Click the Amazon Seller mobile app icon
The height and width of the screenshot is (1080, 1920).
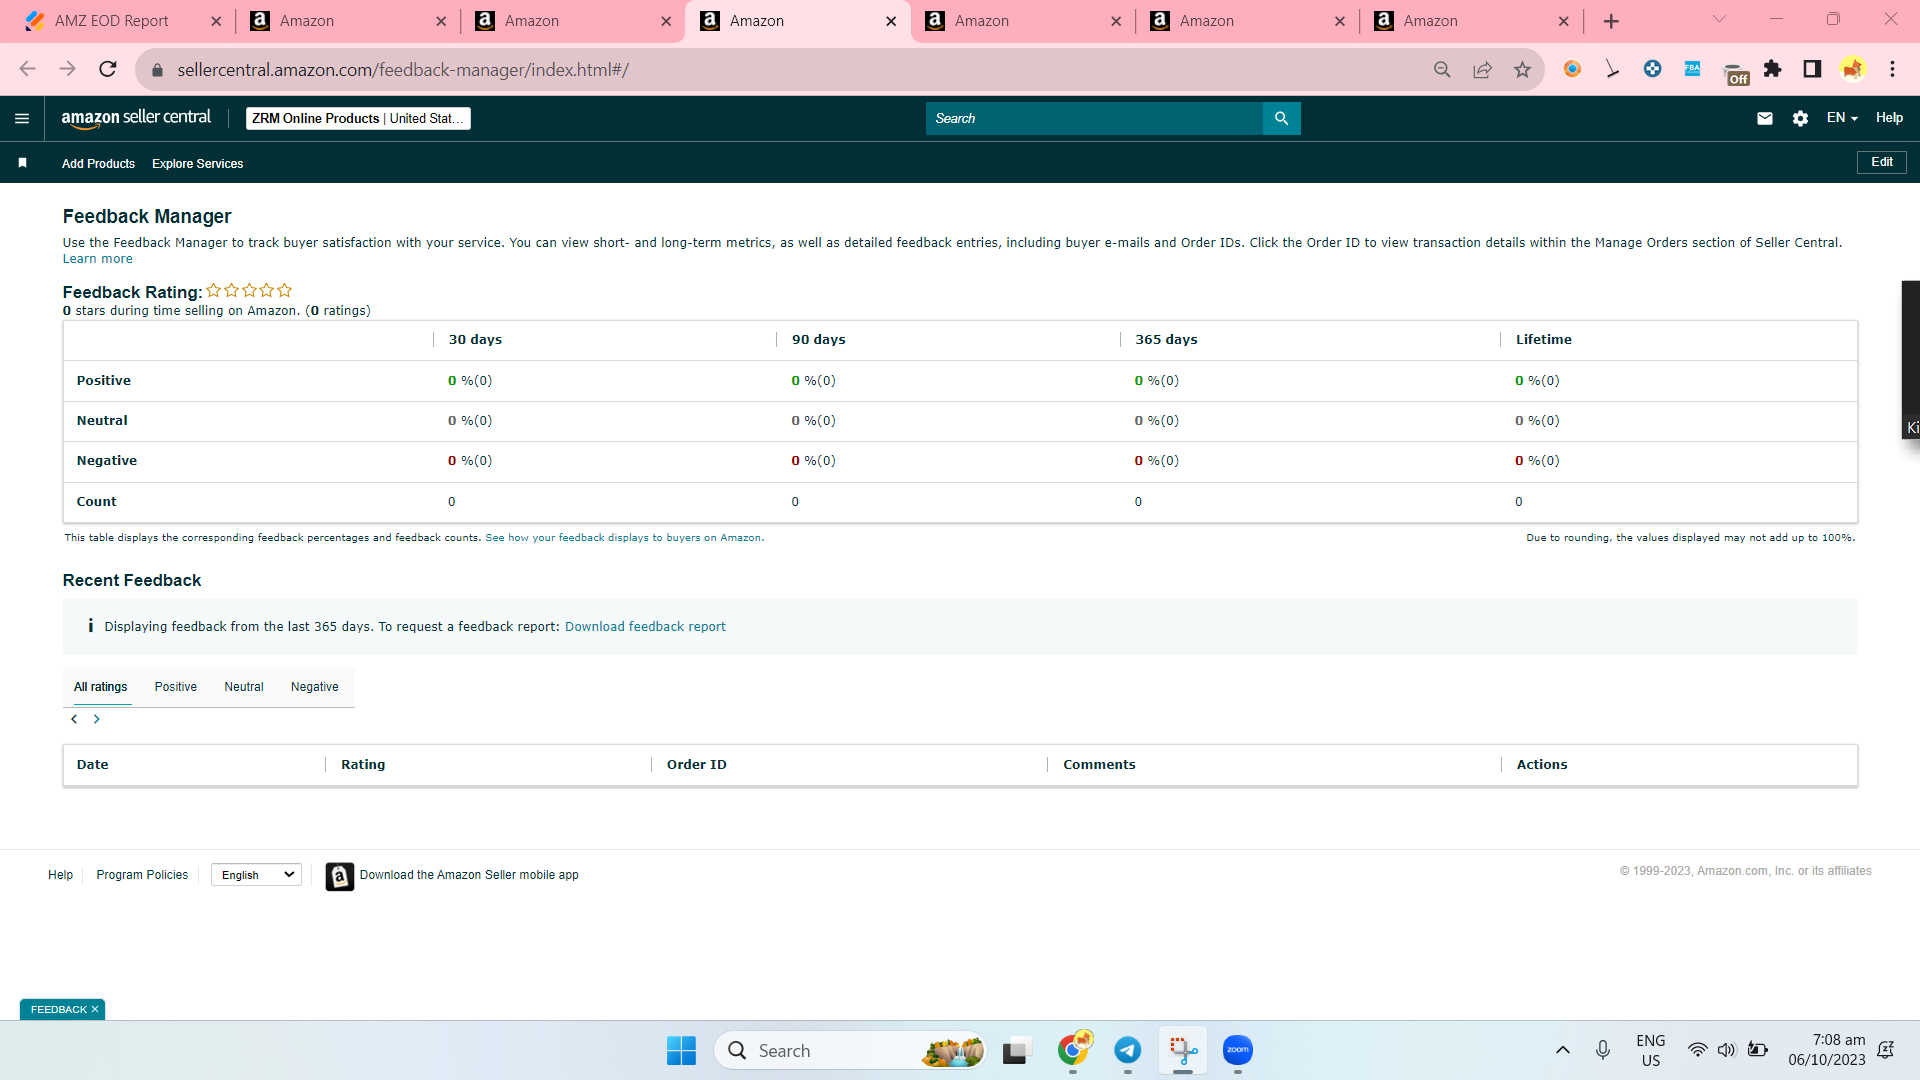340,876
